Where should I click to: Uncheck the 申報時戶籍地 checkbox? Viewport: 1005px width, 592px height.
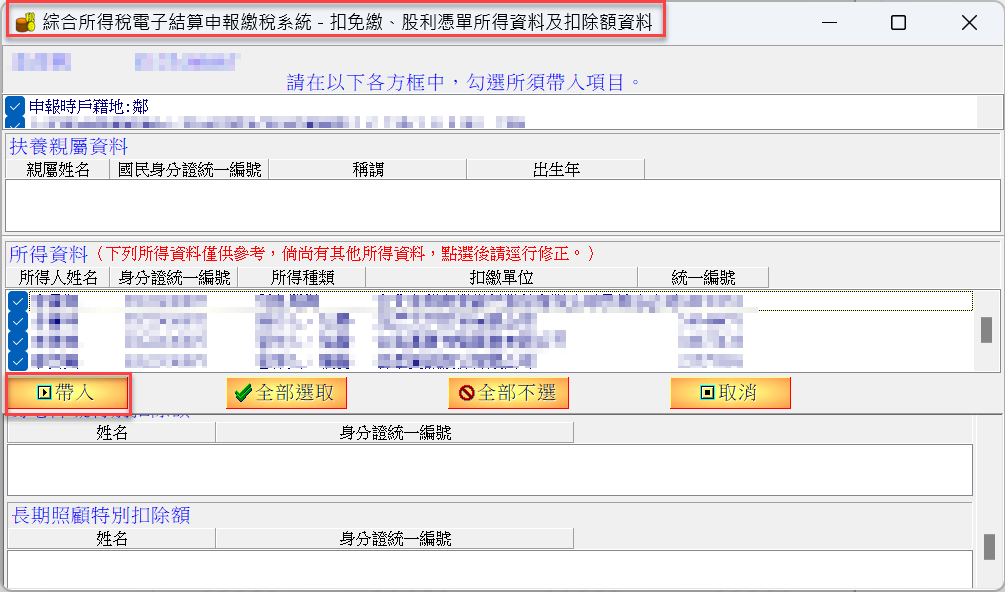[x=15, y=106]
